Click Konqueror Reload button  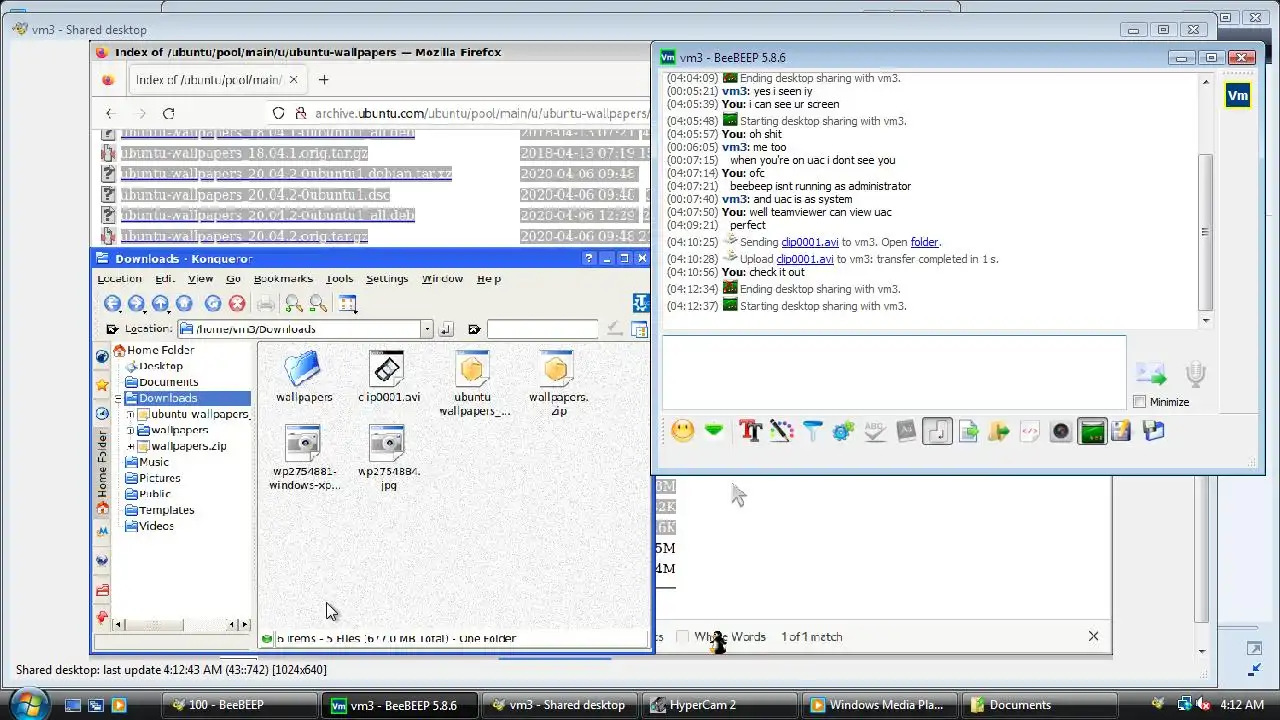(213, 303)
